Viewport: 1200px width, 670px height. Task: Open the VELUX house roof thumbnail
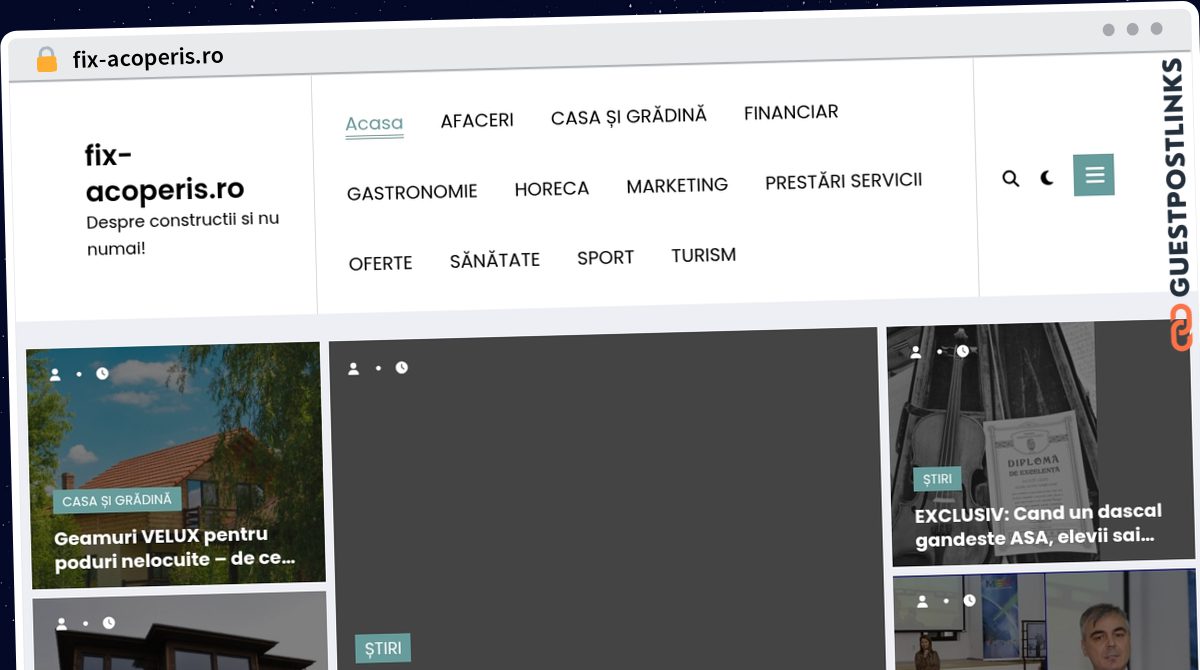click(x=176, y=464)
